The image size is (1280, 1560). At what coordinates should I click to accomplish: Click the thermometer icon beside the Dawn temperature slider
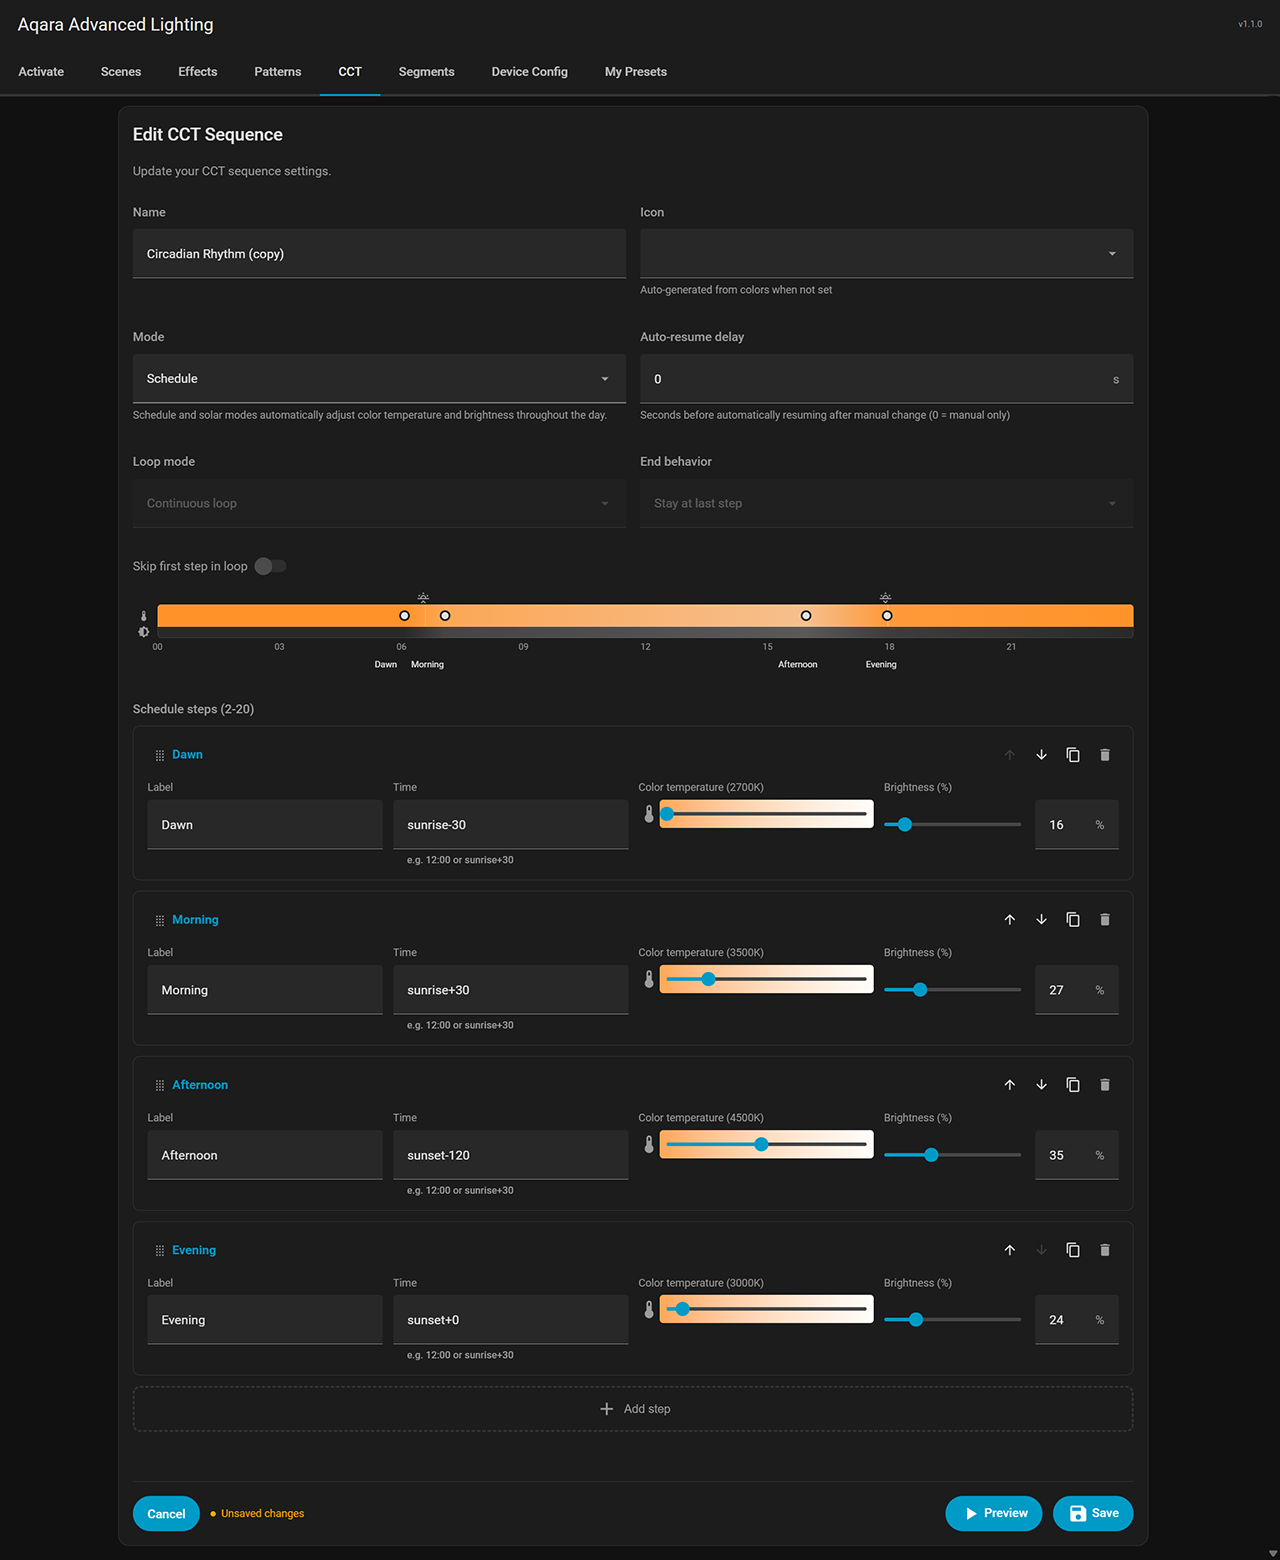click(649, 814)
